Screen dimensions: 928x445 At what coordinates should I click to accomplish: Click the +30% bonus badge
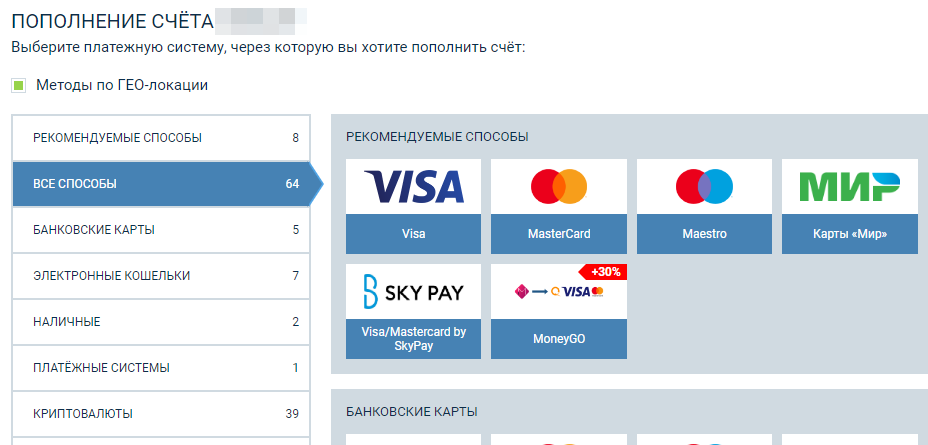point(604,273)
